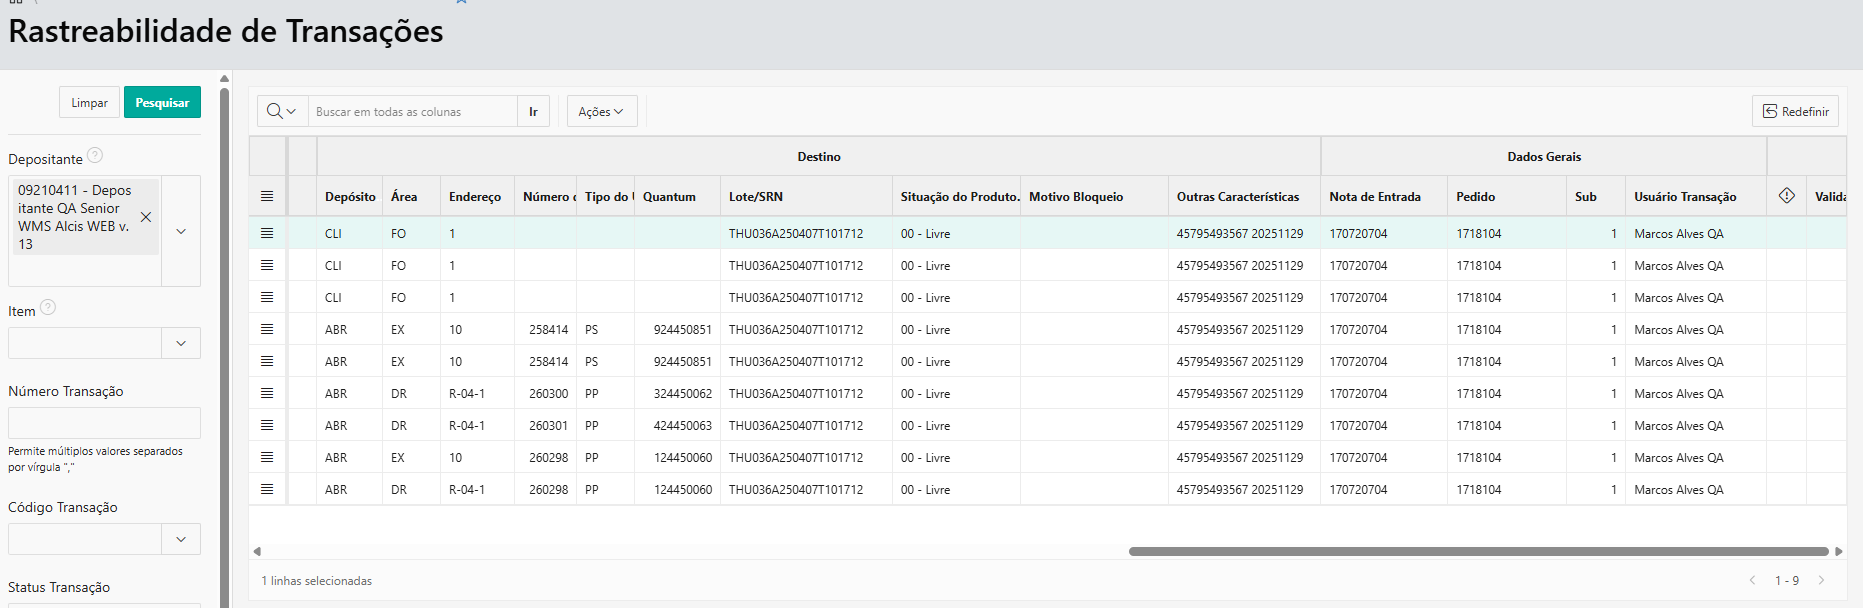Open the header row actions hamburger menu

tap(267, 196)
